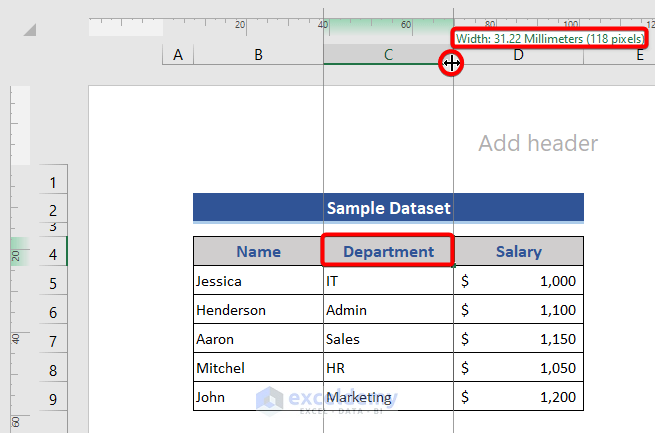The width and height of the screenshot is (655, 433).
Task: Select the Department header cell
Action: (388, 251)
